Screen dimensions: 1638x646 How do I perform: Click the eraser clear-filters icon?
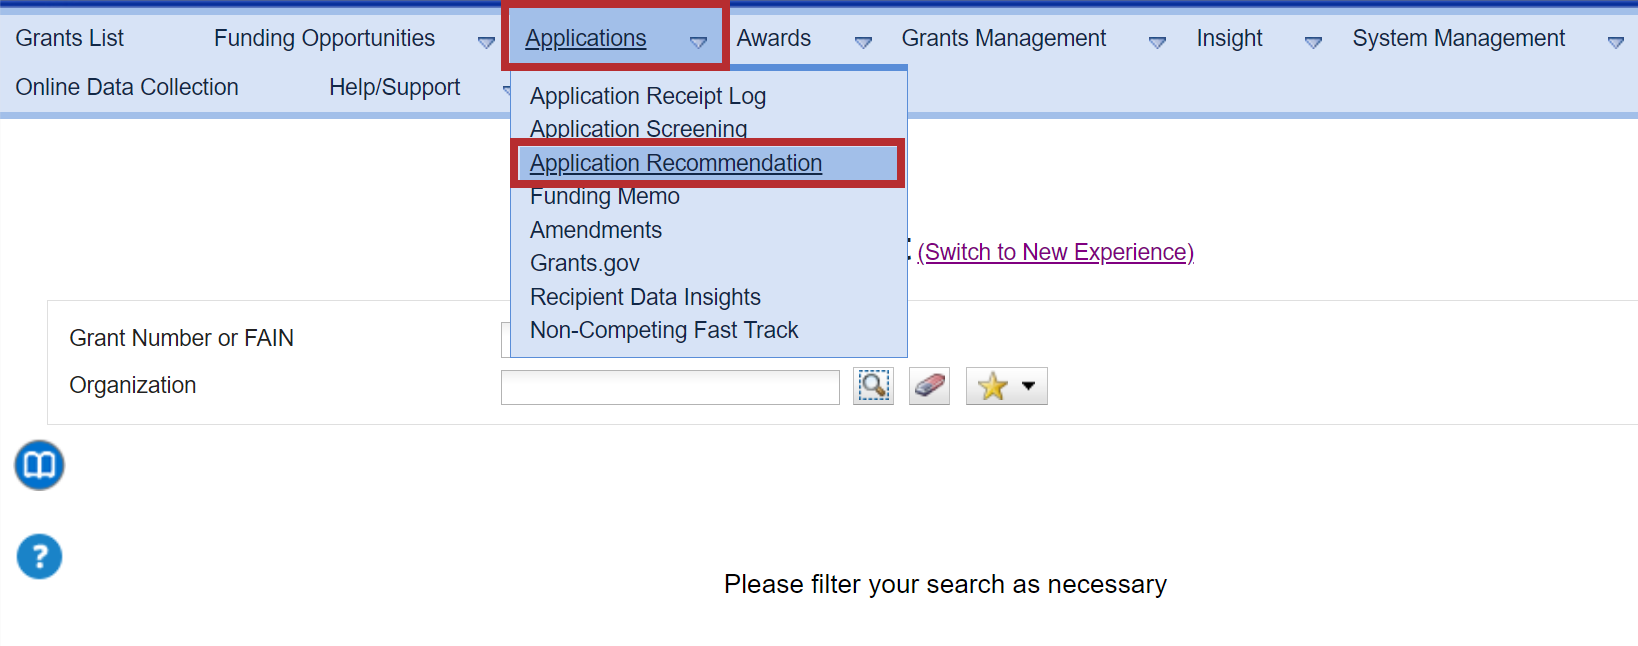929,386
